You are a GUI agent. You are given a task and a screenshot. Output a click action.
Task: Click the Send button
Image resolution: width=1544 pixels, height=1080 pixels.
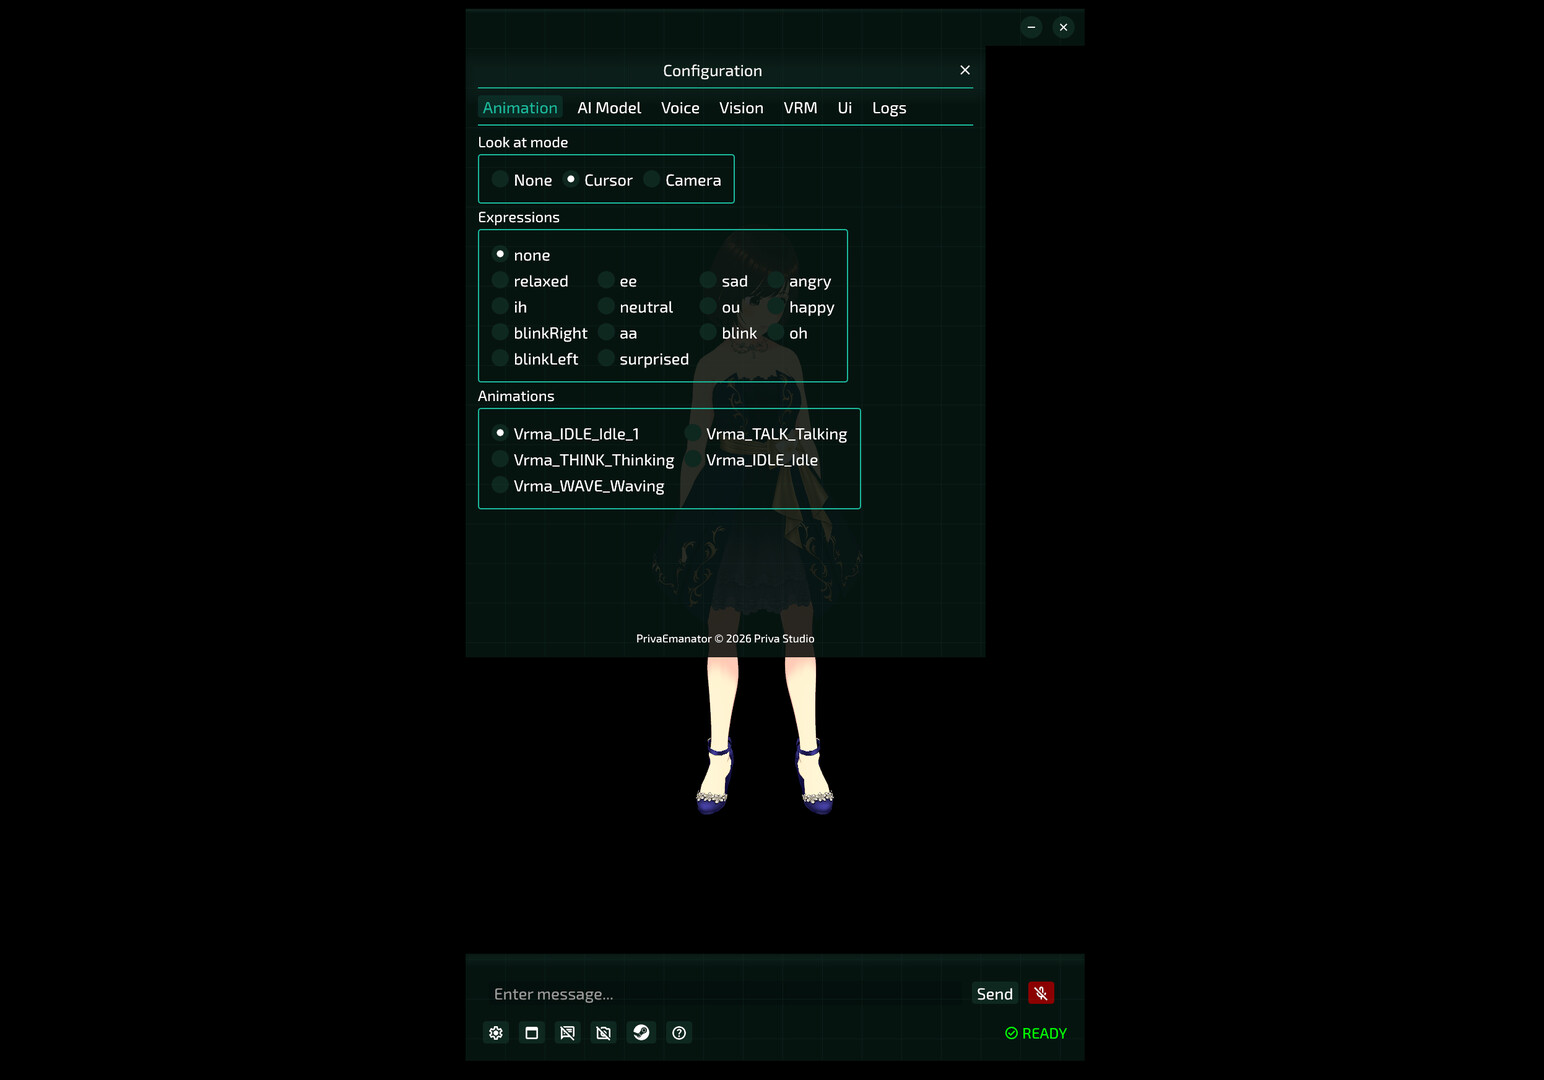995,994
